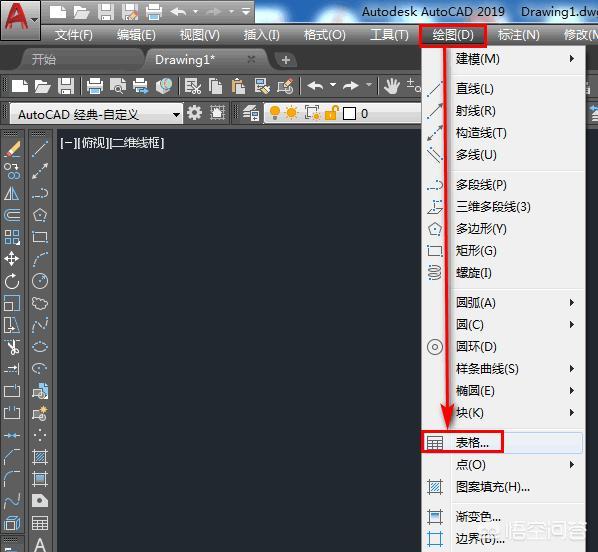Toggle the layer light bulb on/off icon
Image resolution: width=598 pixels, height=552 pixels.
click(275, 113)
